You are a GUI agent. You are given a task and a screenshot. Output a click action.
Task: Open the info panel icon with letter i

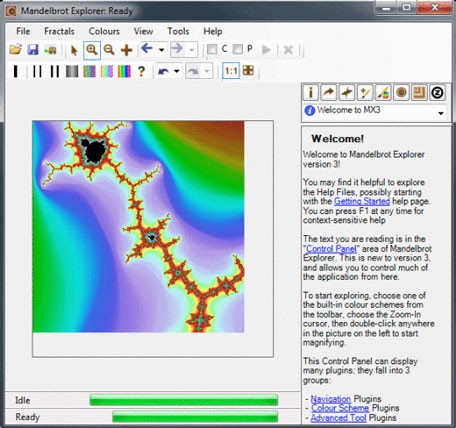tap(311, 92)
